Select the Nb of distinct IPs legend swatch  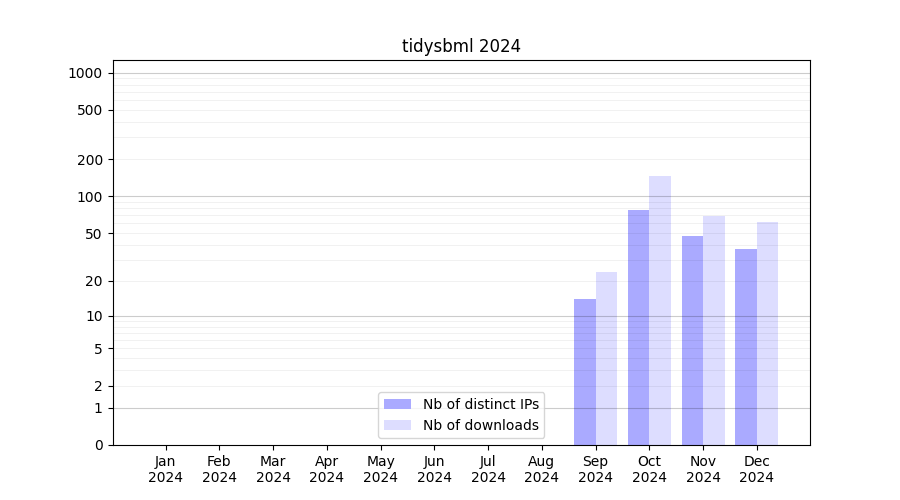(x=397, y=404)
